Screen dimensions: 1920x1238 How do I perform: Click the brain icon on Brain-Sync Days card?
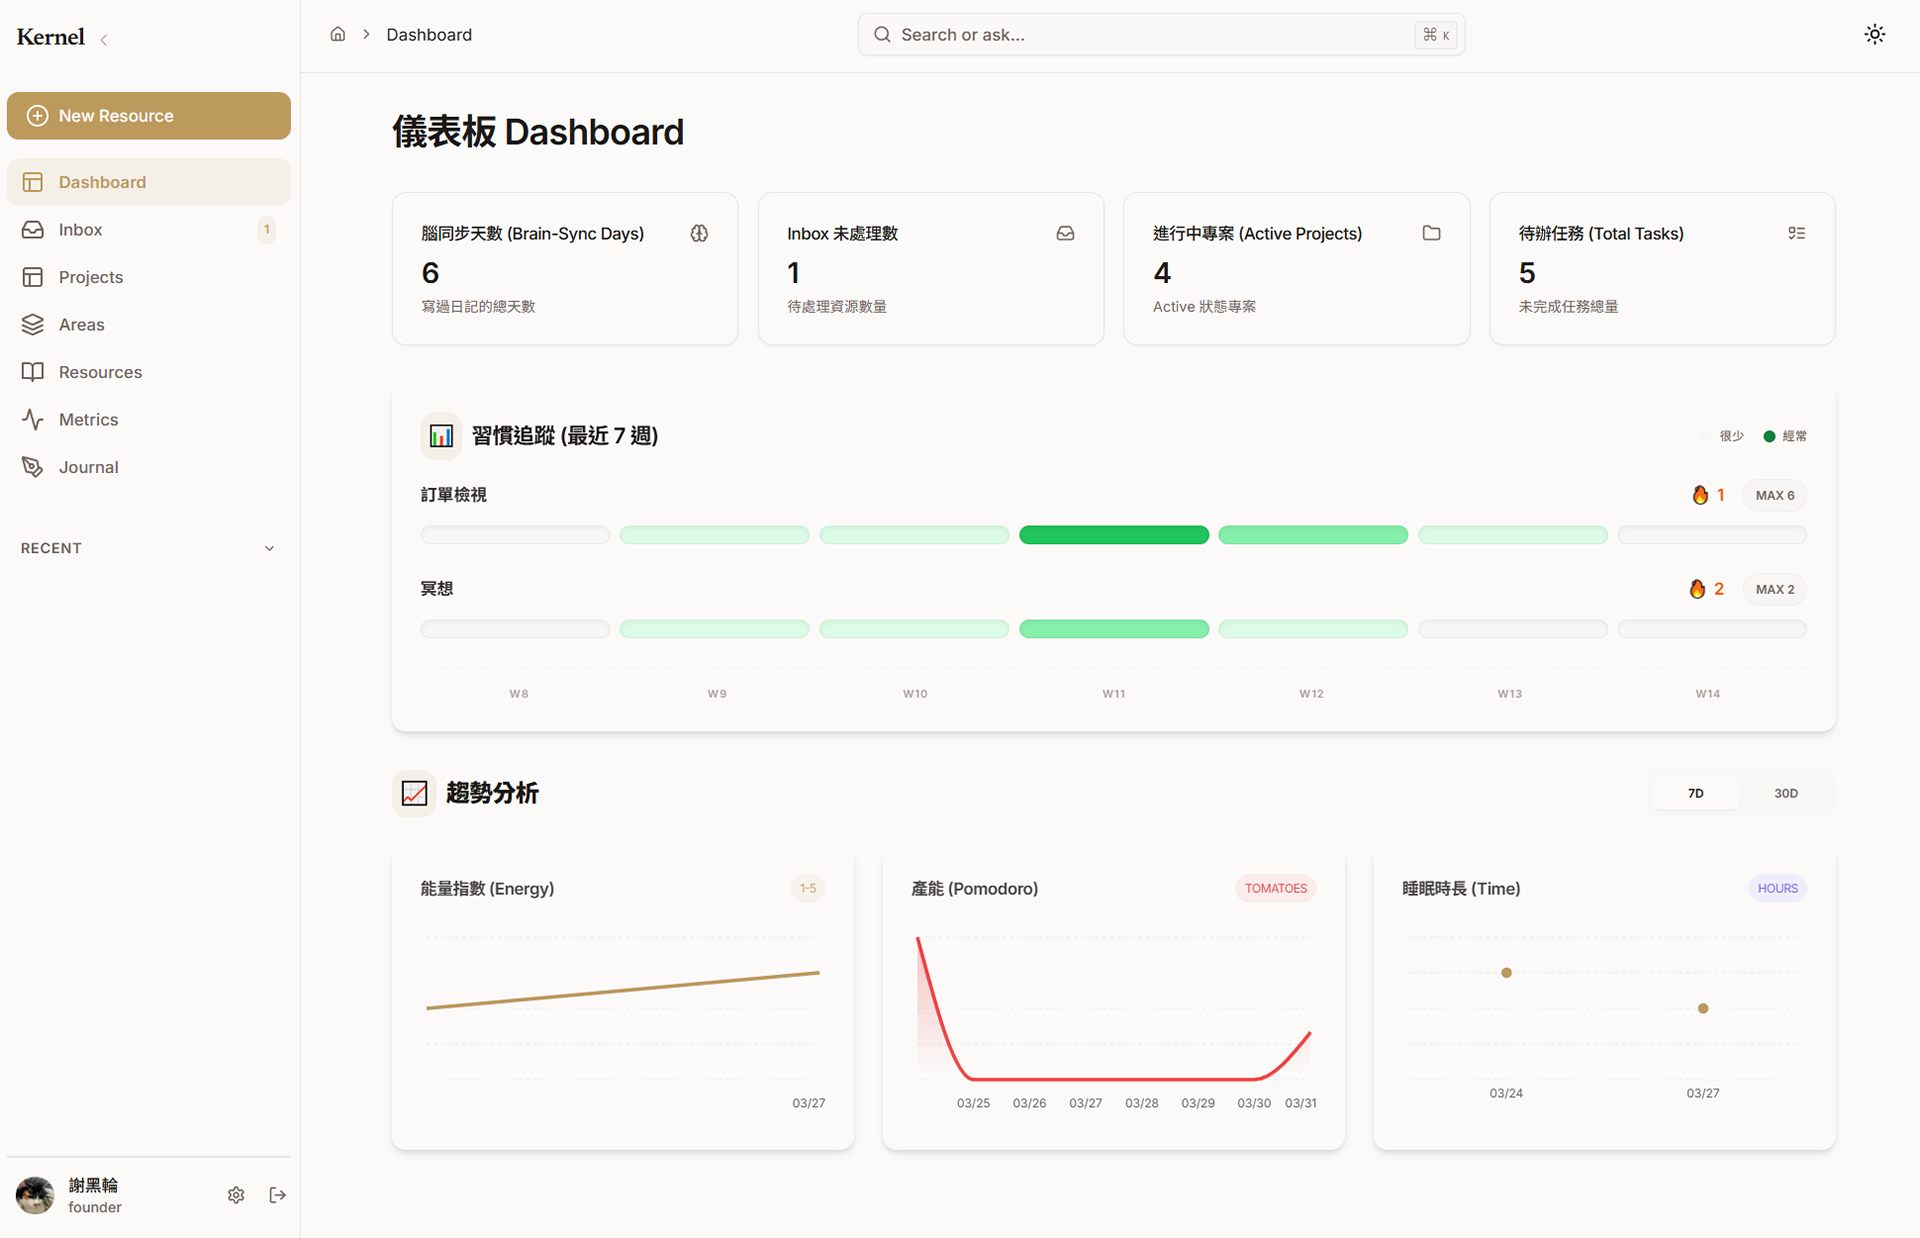pyautogui.click(x=699, y=233)
